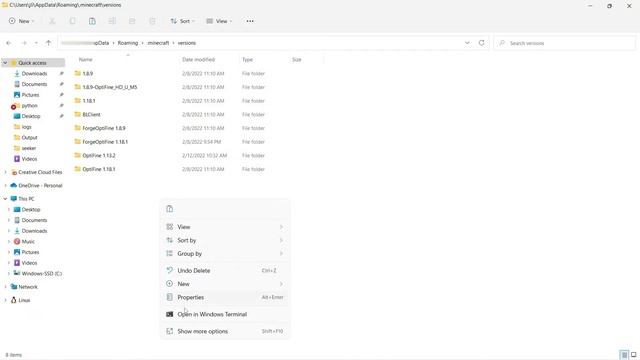Screen dimensions: 640x360
Task: Select the ForgeOptiFine 1.18.1 folder
Action: click(105, 142)
